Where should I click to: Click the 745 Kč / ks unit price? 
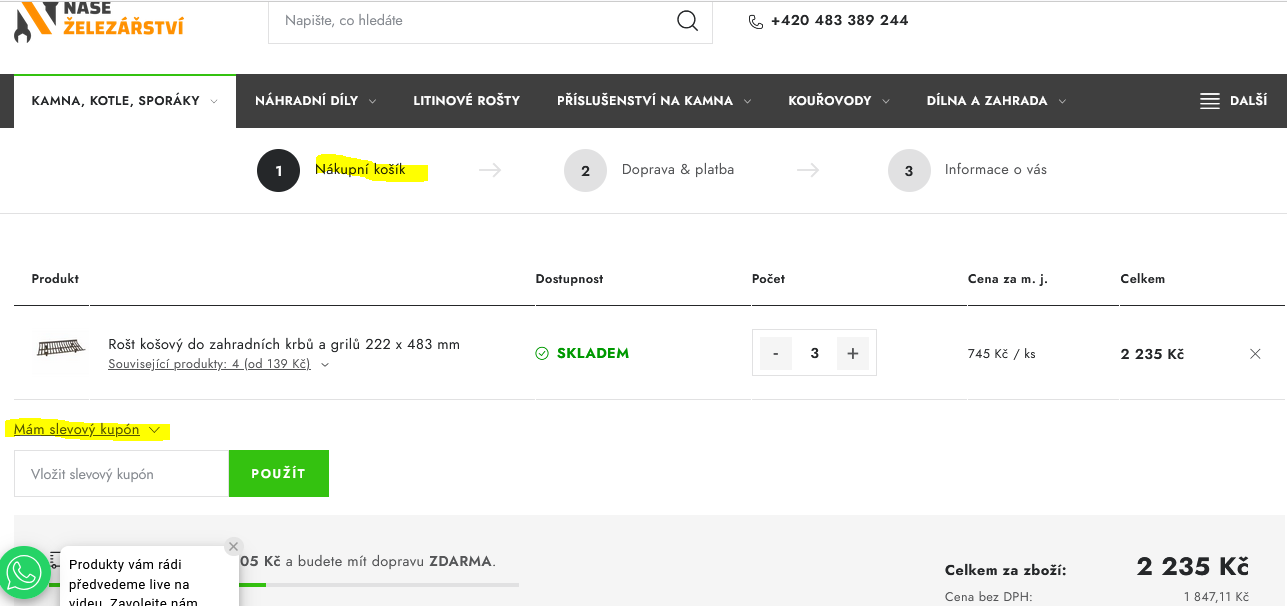(x=1001, y=354)
